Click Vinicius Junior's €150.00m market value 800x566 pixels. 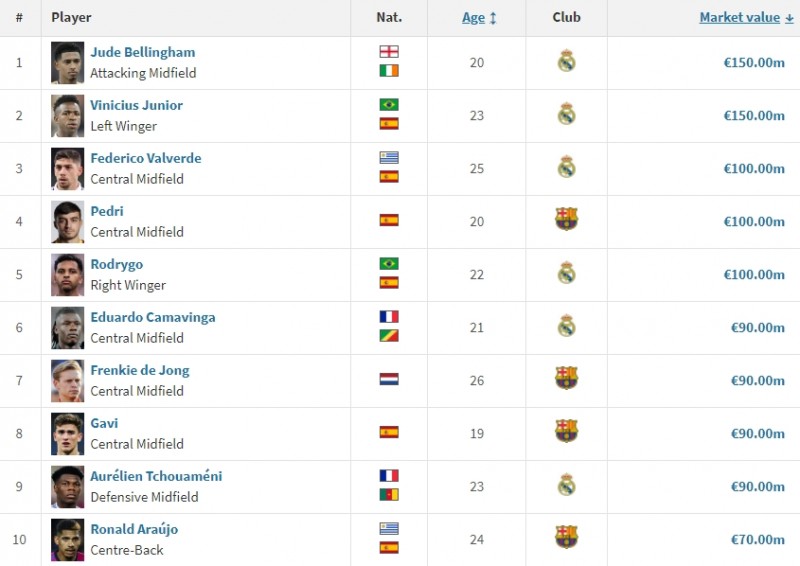(x=754, y=115)
